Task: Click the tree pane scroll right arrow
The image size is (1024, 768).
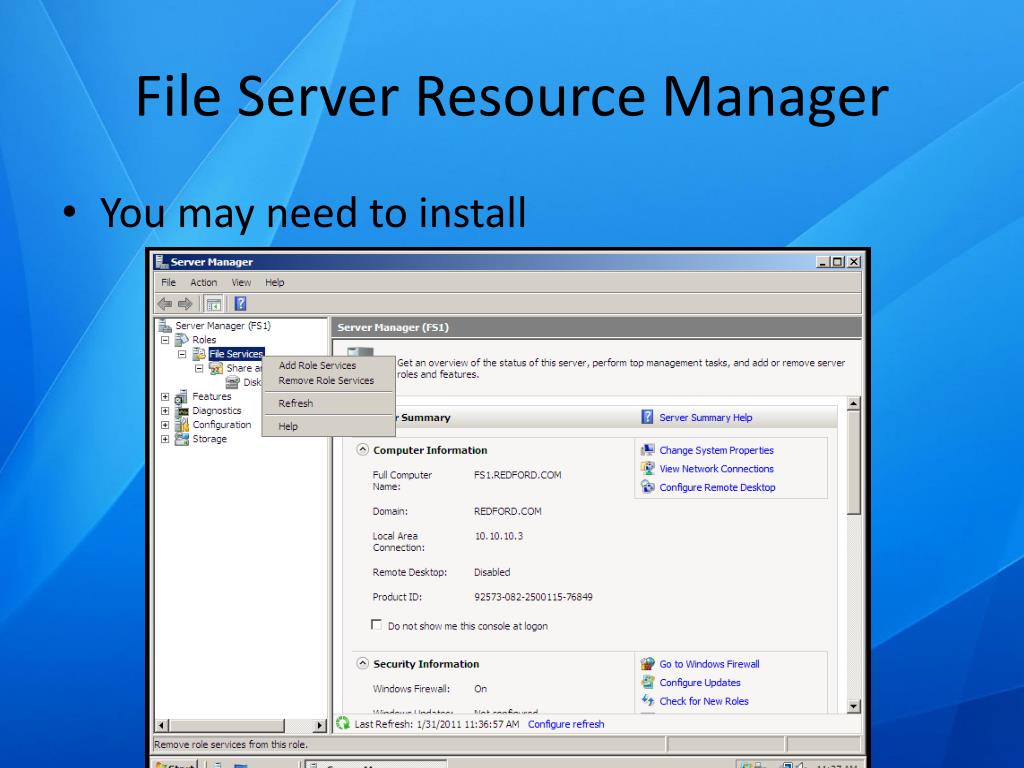Action: click(319, 725)
